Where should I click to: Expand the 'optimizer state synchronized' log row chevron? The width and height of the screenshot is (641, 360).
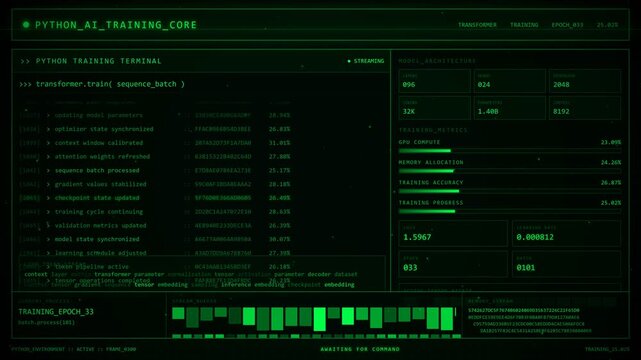pos(48,129)
